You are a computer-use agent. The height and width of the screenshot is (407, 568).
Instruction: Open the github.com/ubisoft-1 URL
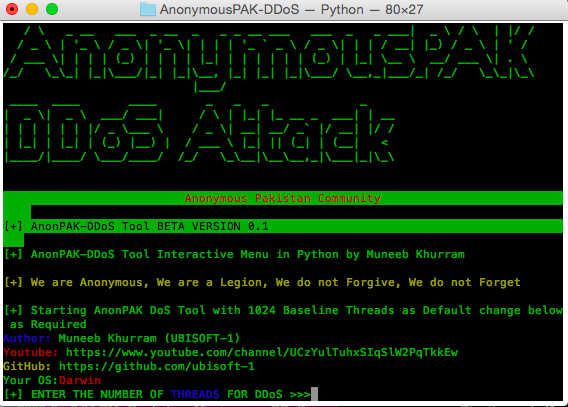(x=157, y=366)
